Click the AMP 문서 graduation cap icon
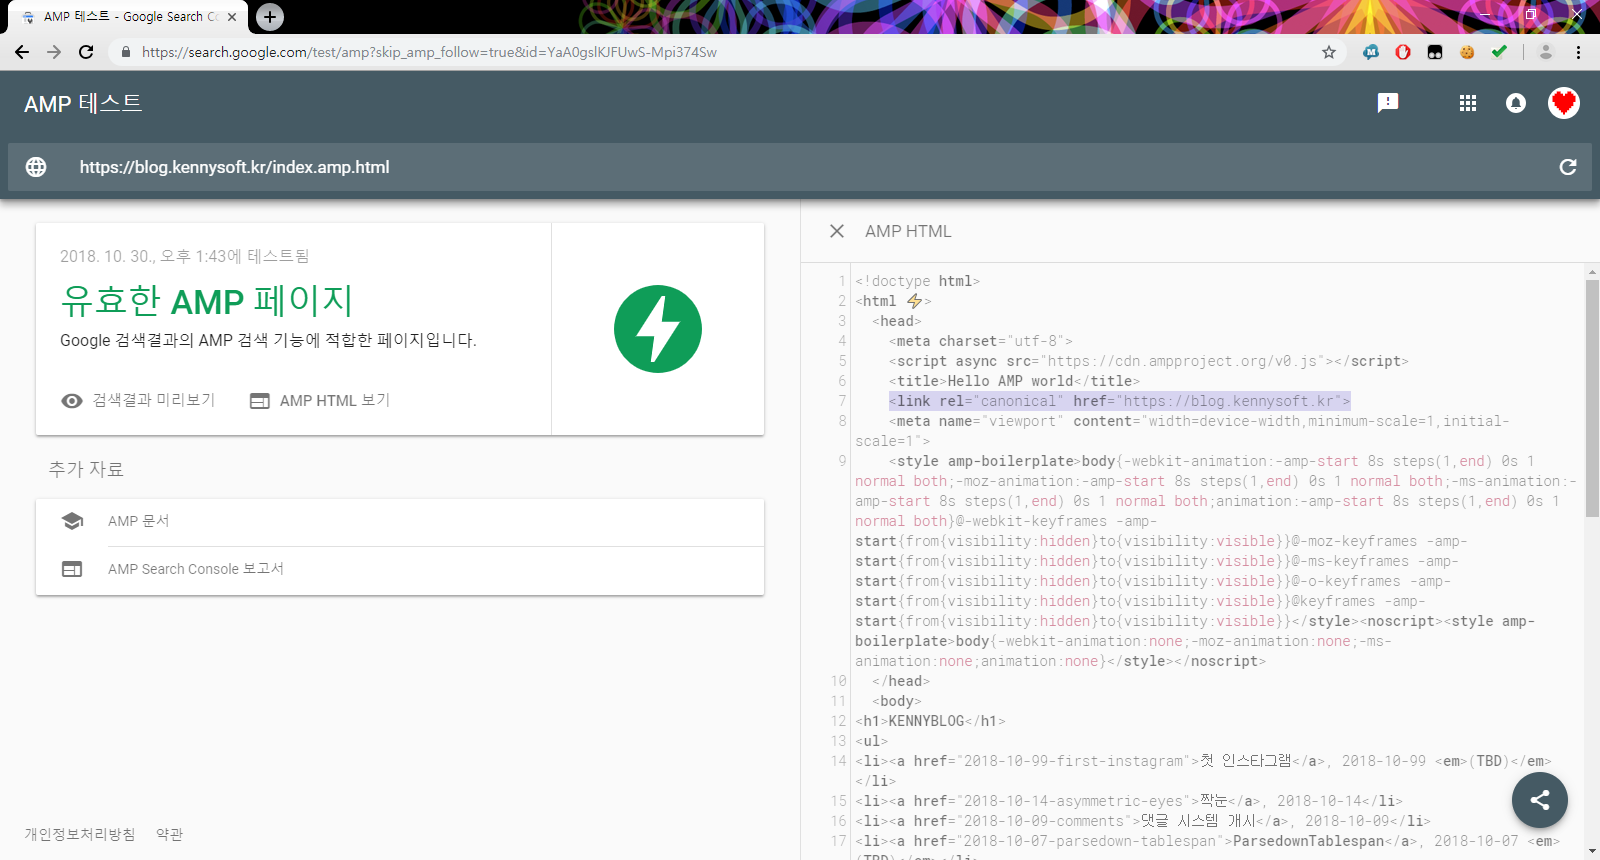 (x=72, y=521)
